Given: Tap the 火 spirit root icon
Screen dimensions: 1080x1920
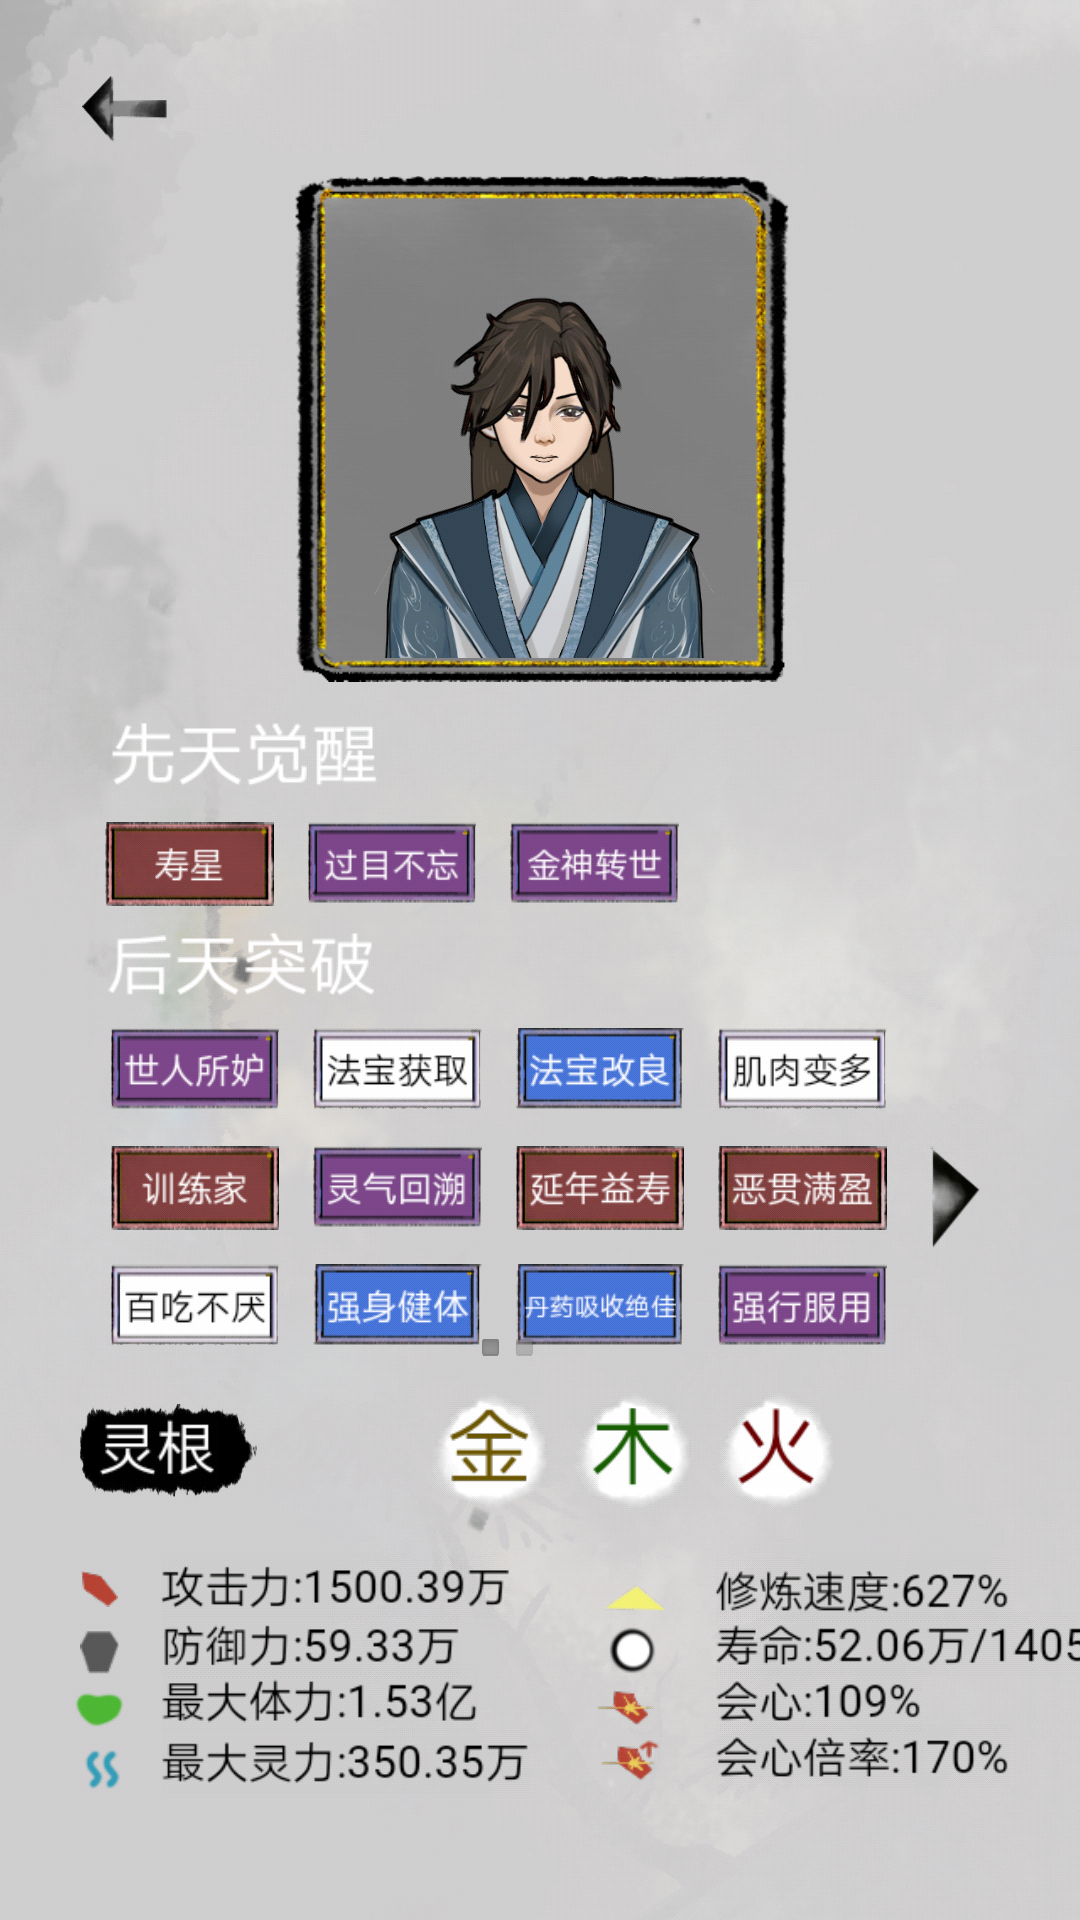Looking at the screenshot, I should click(x=776, y=1448).
